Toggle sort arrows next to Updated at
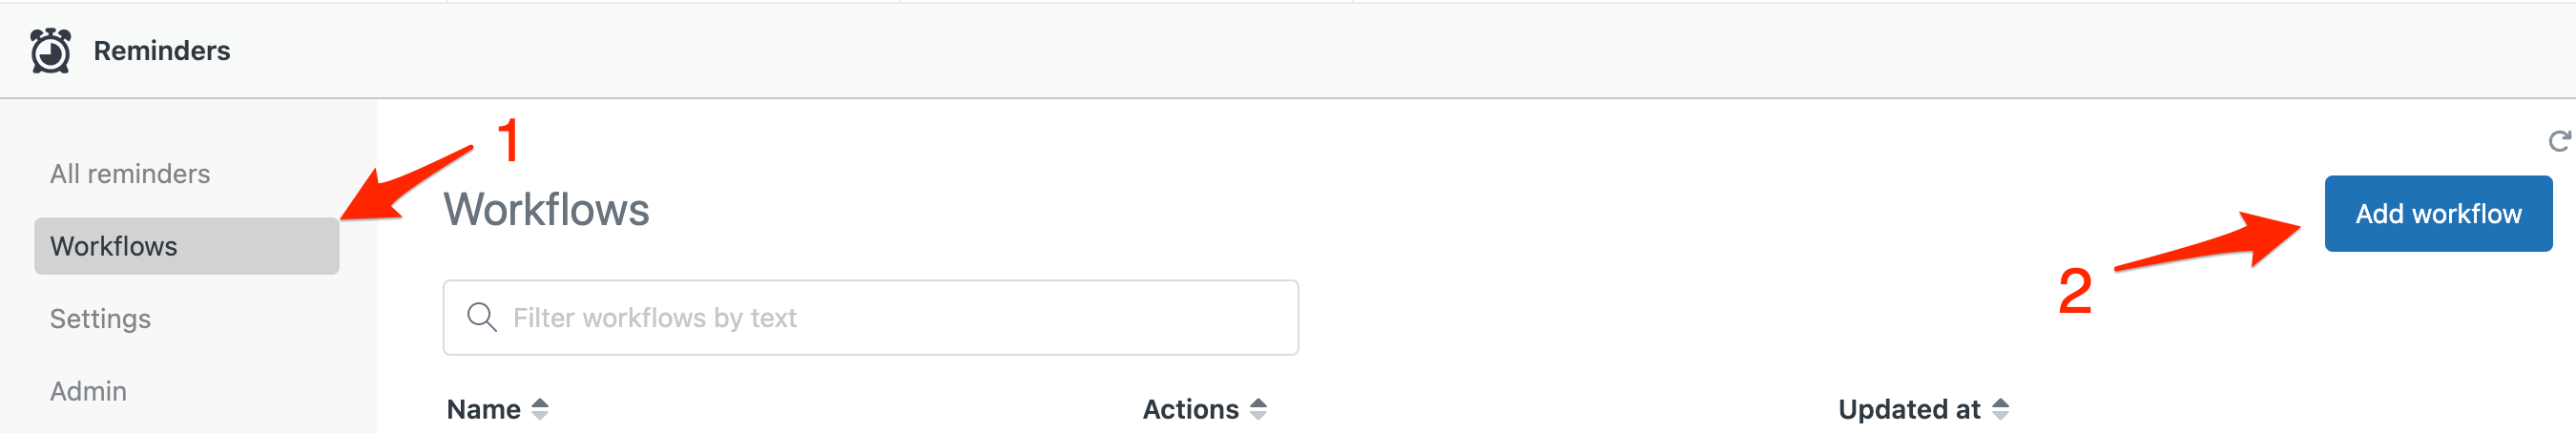Image resolution: width=2576 pixels, height=433 pixels. click(x=2000, y=409)
